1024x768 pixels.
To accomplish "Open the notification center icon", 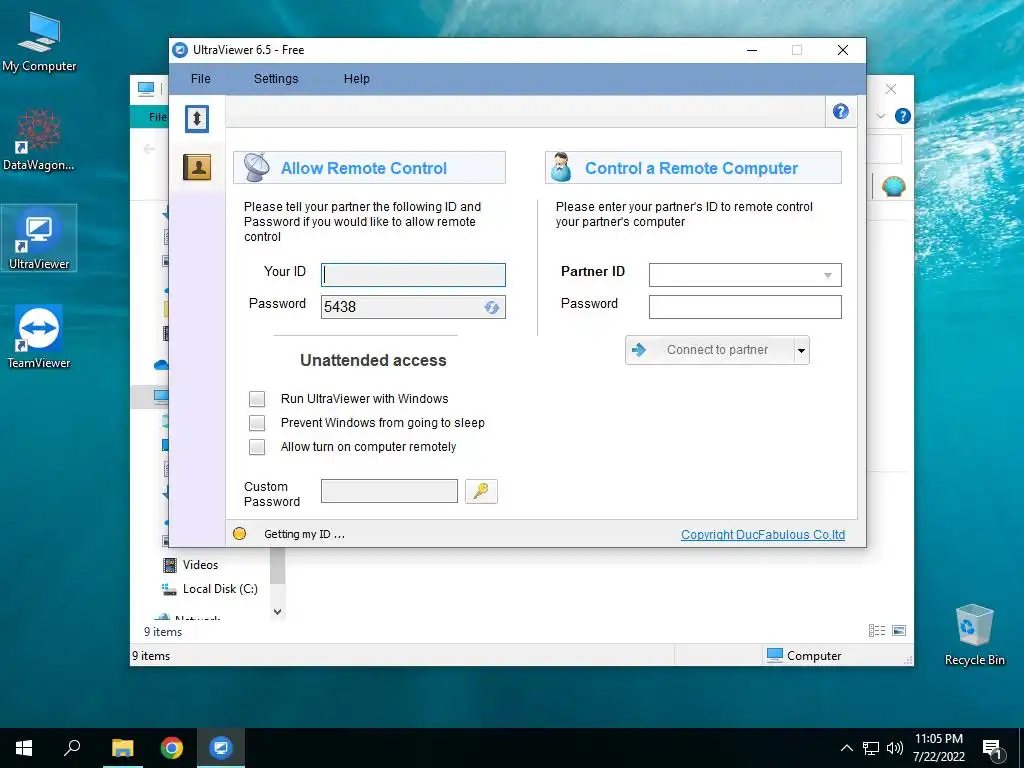I will 992,750.
